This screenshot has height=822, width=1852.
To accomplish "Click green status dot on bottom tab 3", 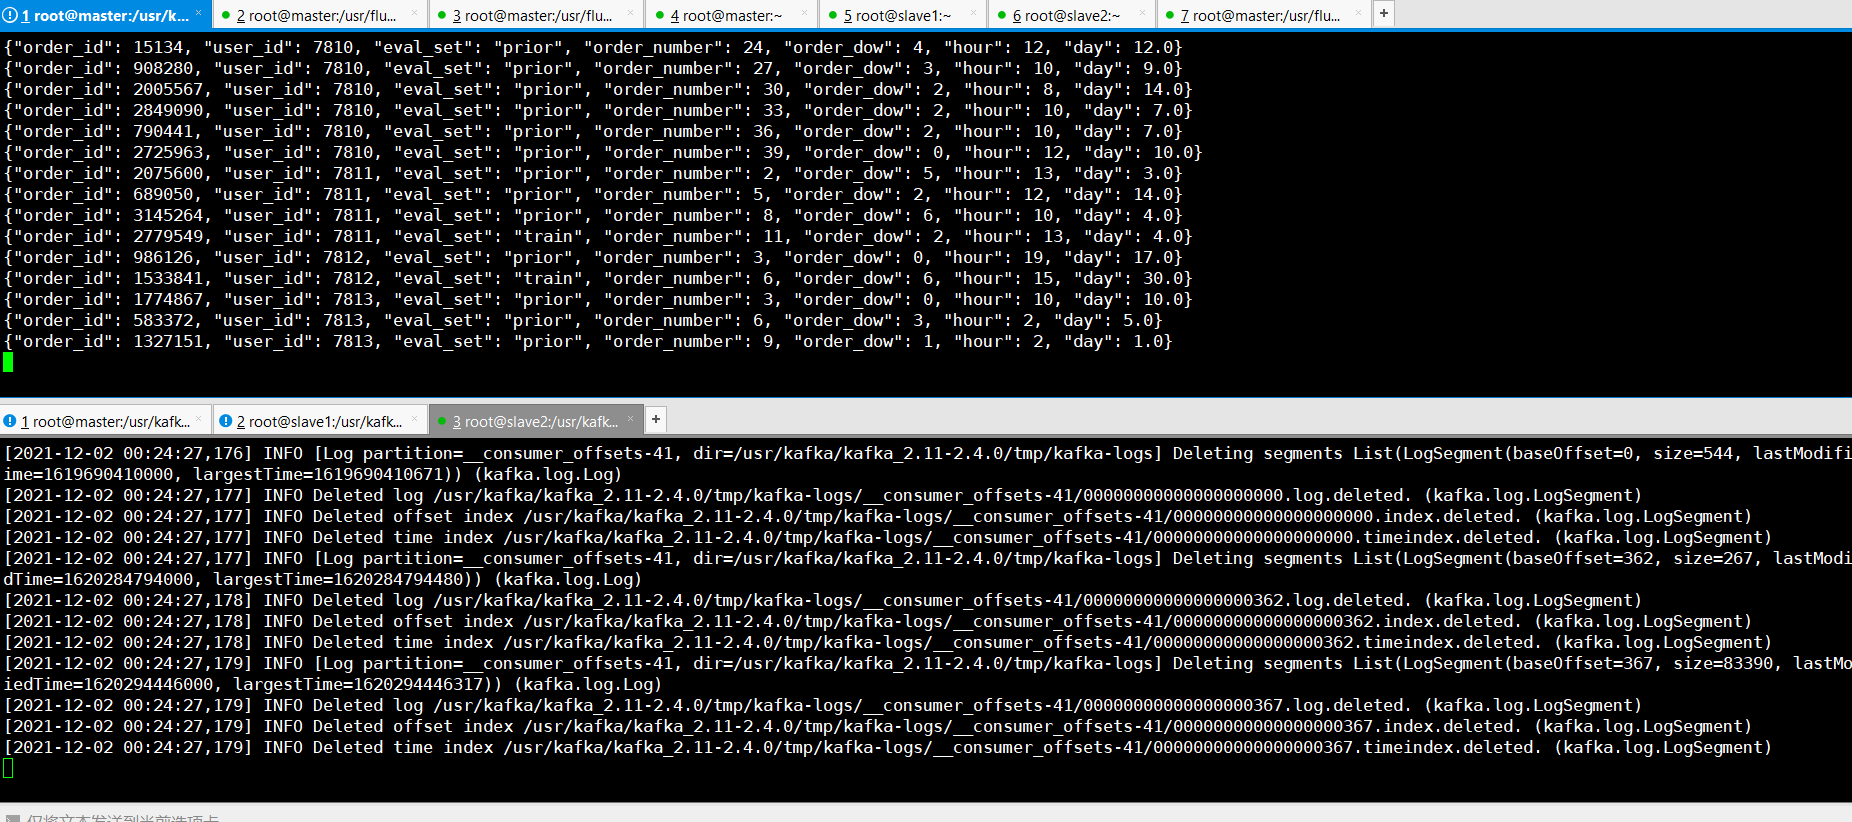I will click(x=442, y=422).
